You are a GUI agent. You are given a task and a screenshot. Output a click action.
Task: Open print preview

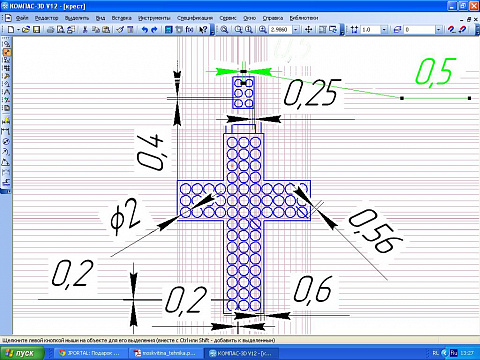(x=60, y=30)
